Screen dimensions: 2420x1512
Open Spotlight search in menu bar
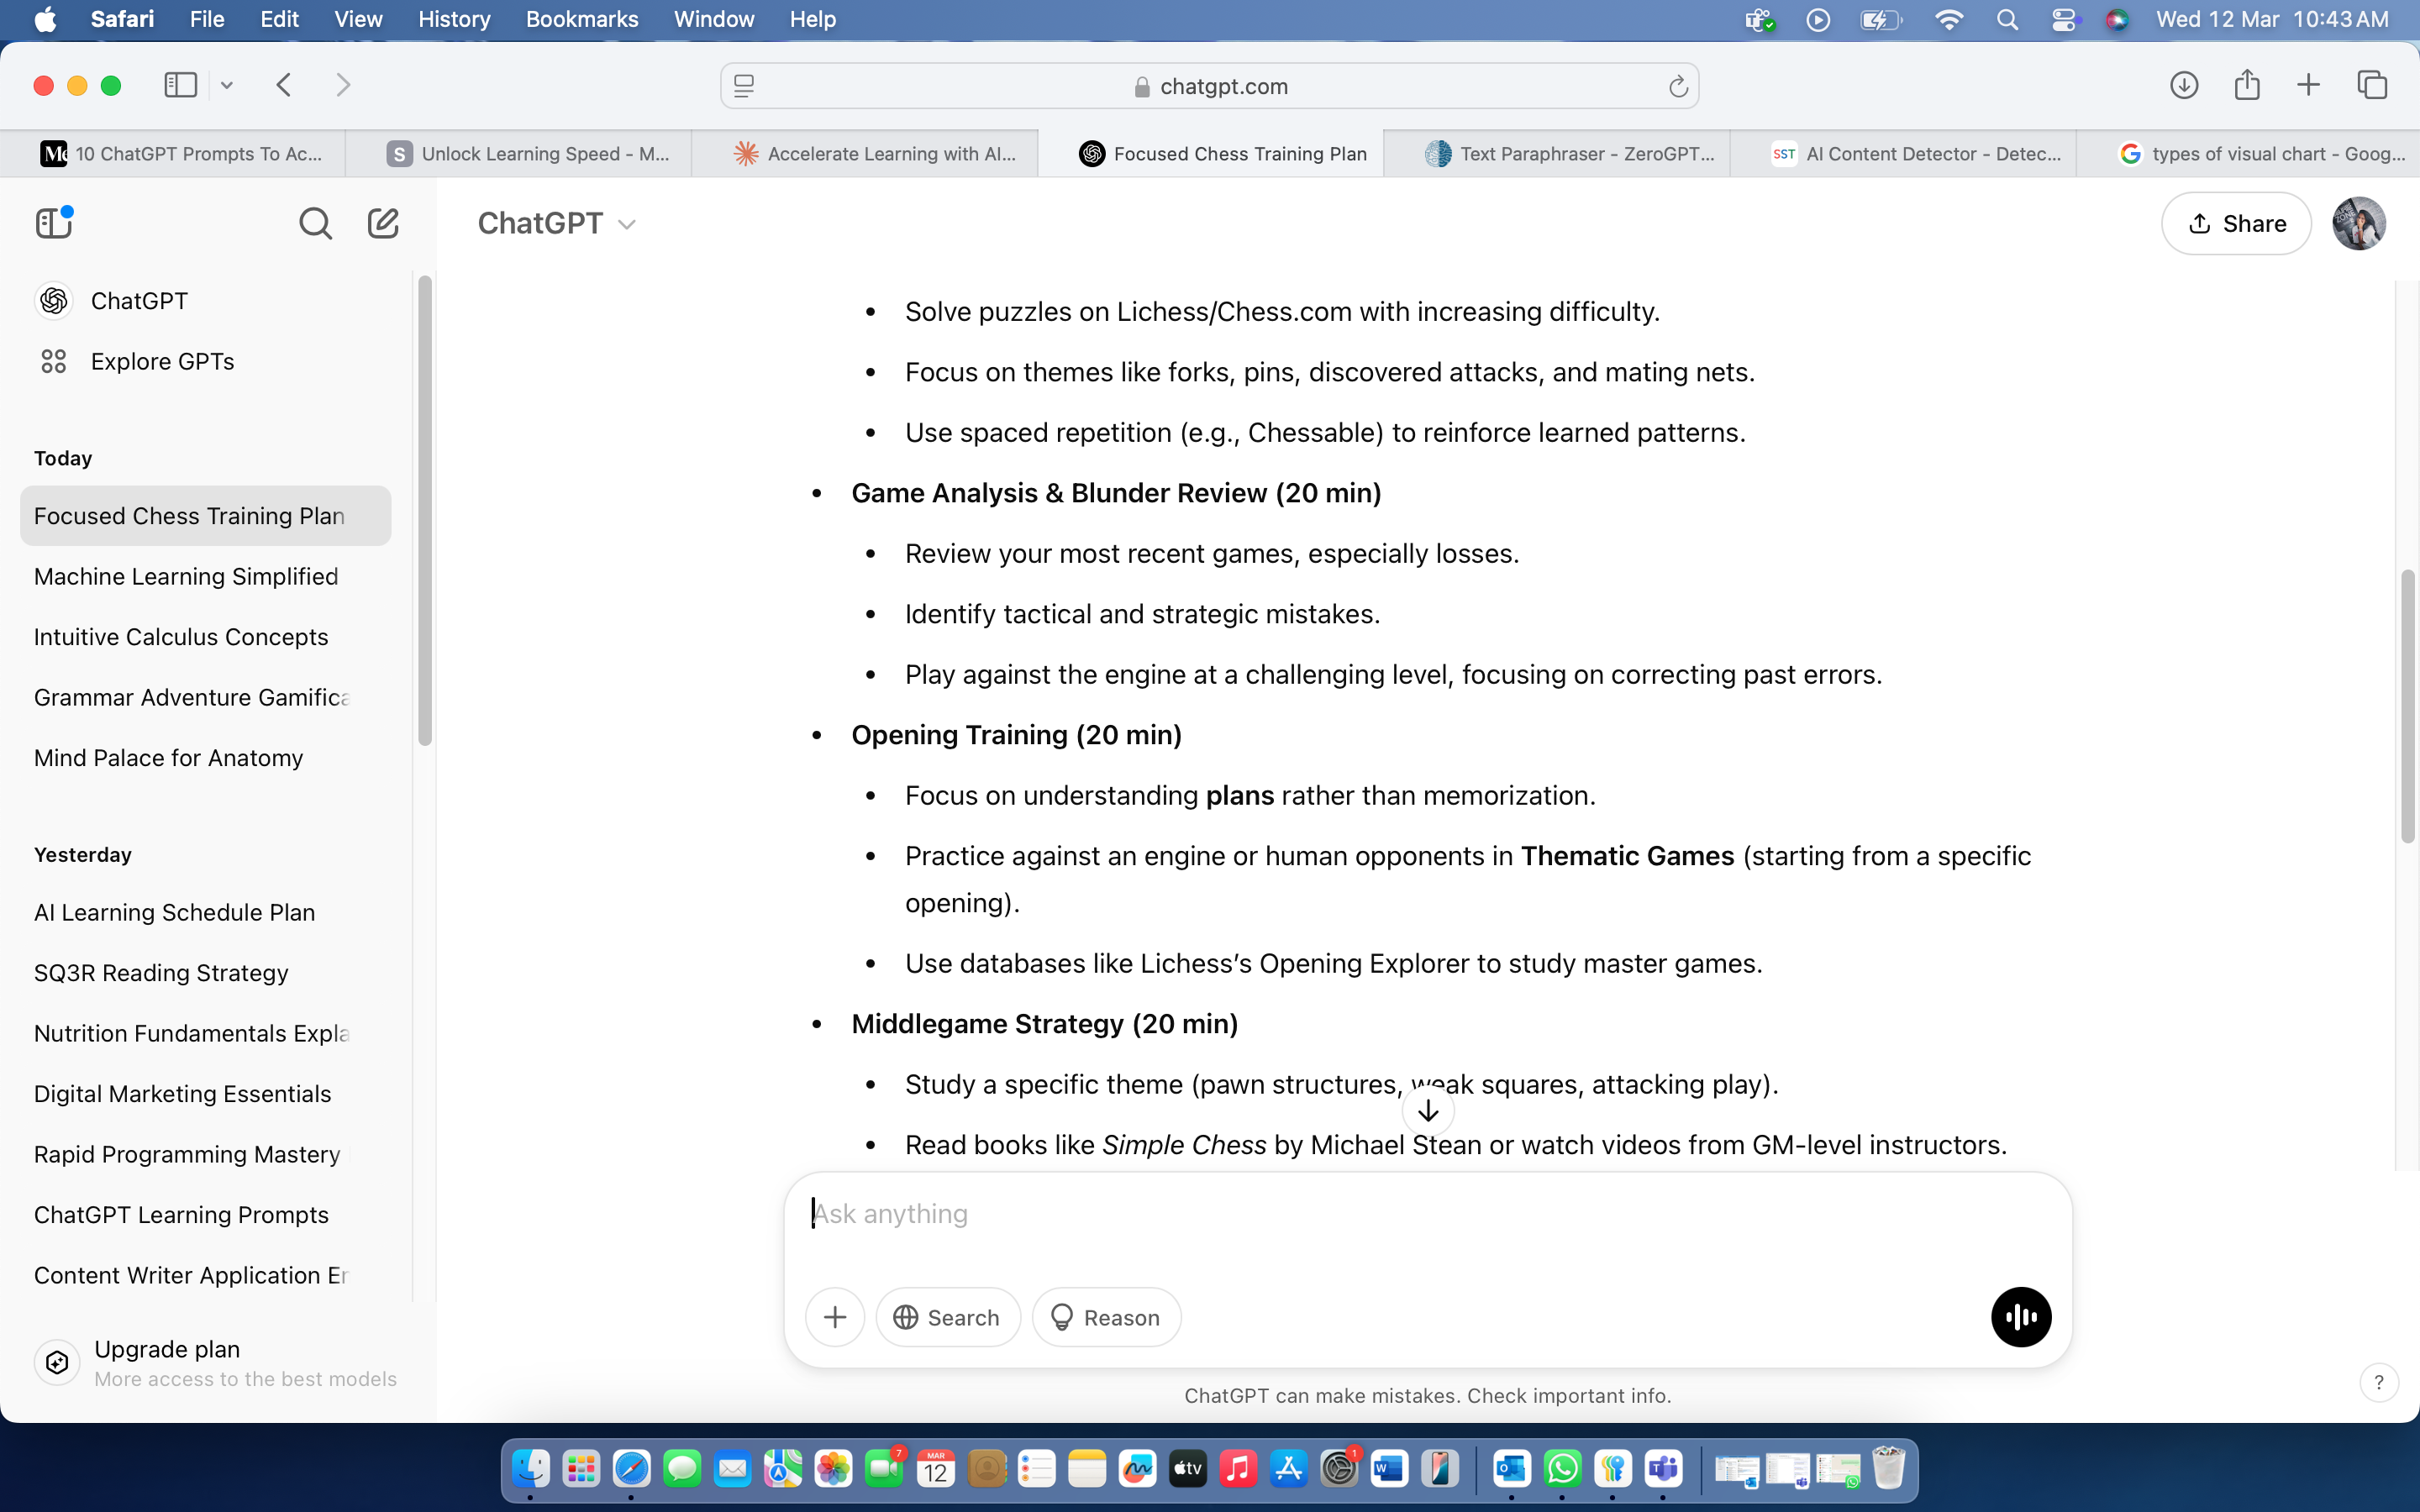(2007, 20)
